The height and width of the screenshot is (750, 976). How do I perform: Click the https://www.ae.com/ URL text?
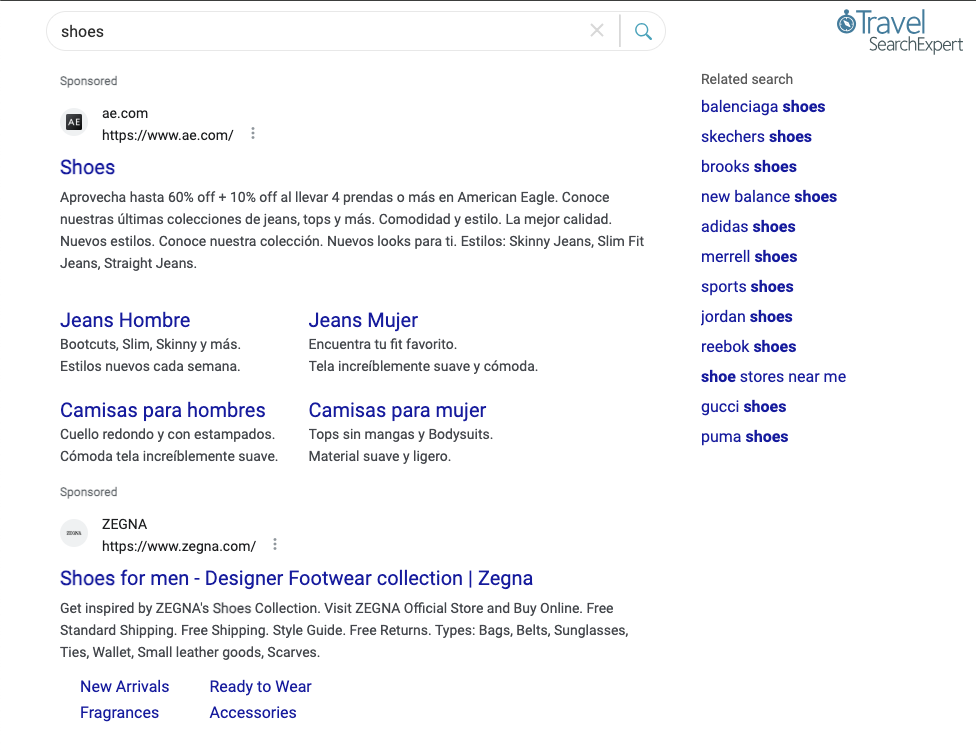point(168,135)
